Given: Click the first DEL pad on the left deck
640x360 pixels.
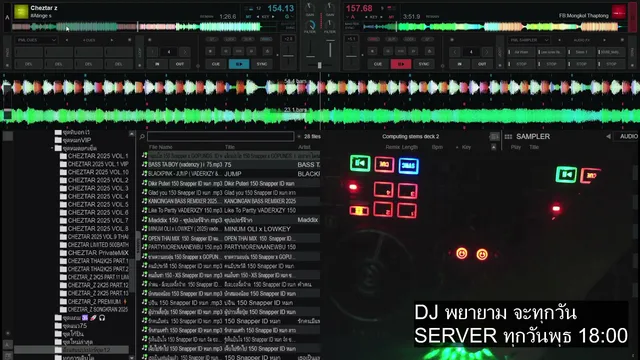Looking at the screenshot, I should click(29, 64).
